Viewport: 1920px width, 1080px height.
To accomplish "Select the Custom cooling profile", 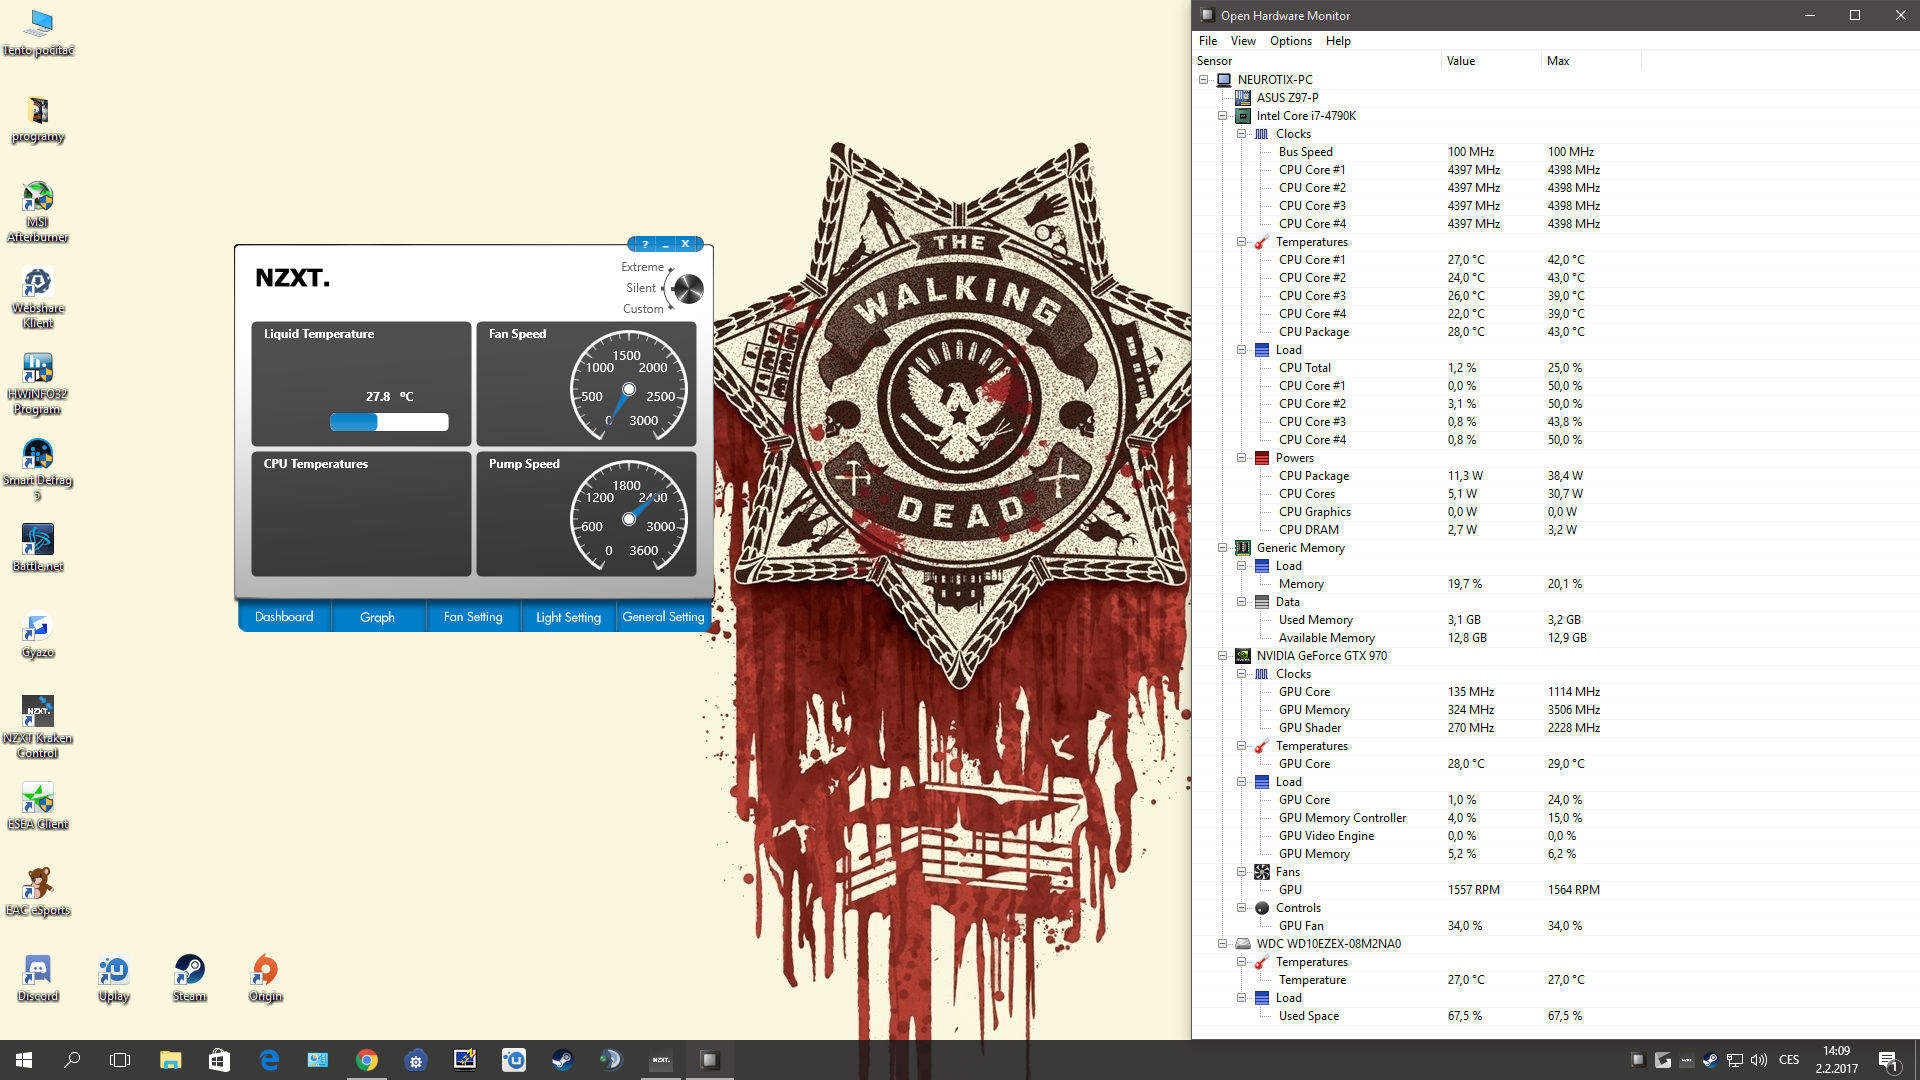I will point(643,309).
